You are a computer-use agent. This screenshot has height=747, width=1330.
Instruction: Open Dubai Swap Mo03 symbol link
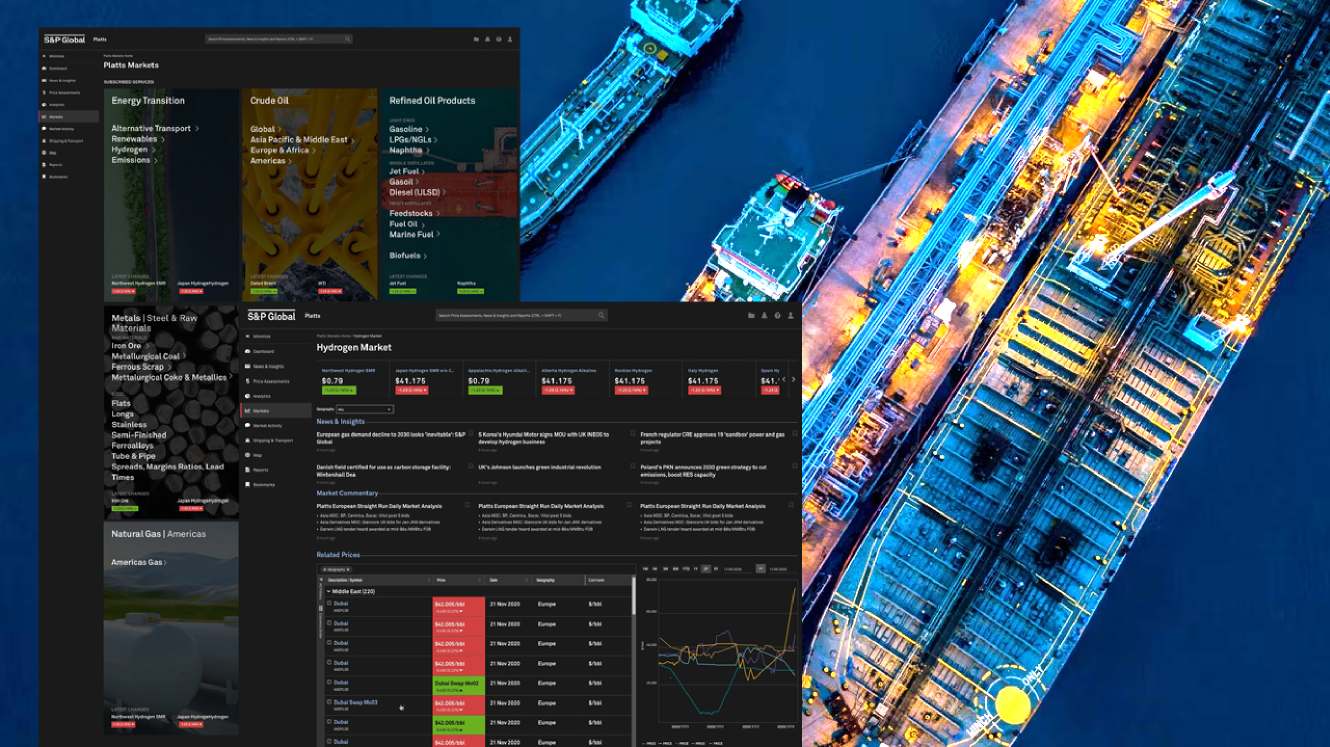[355, 702]
